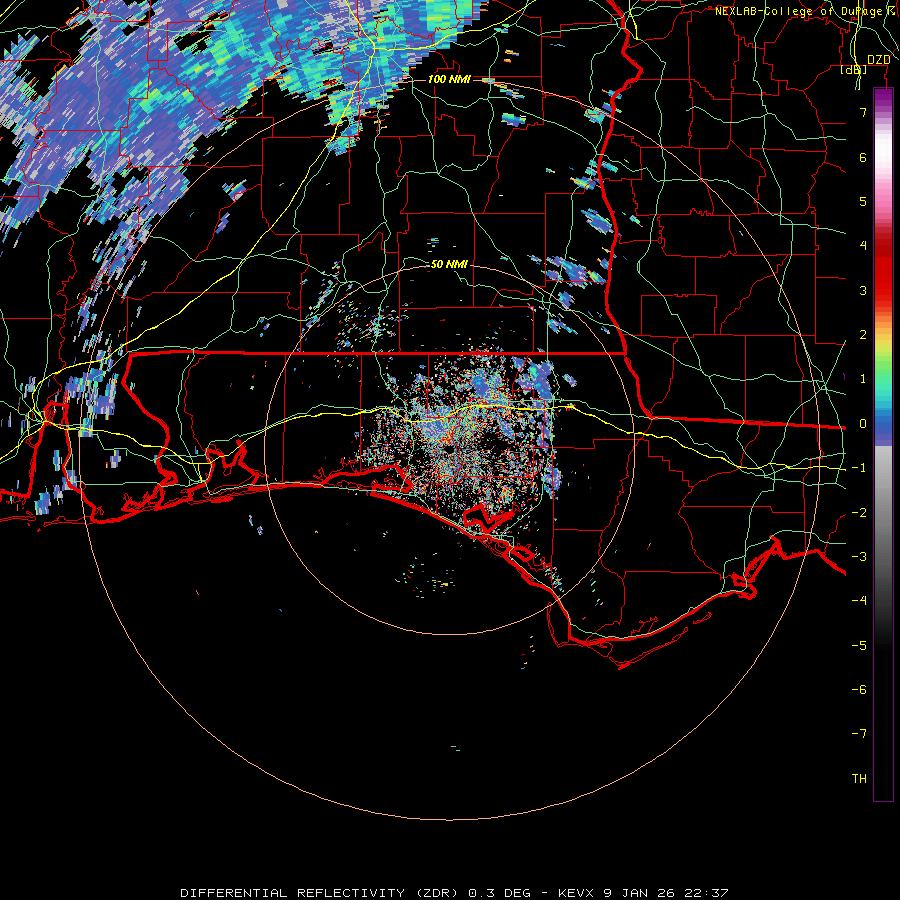
Task: Click the "-4" value on the dB scale
Action: (859, 601)
